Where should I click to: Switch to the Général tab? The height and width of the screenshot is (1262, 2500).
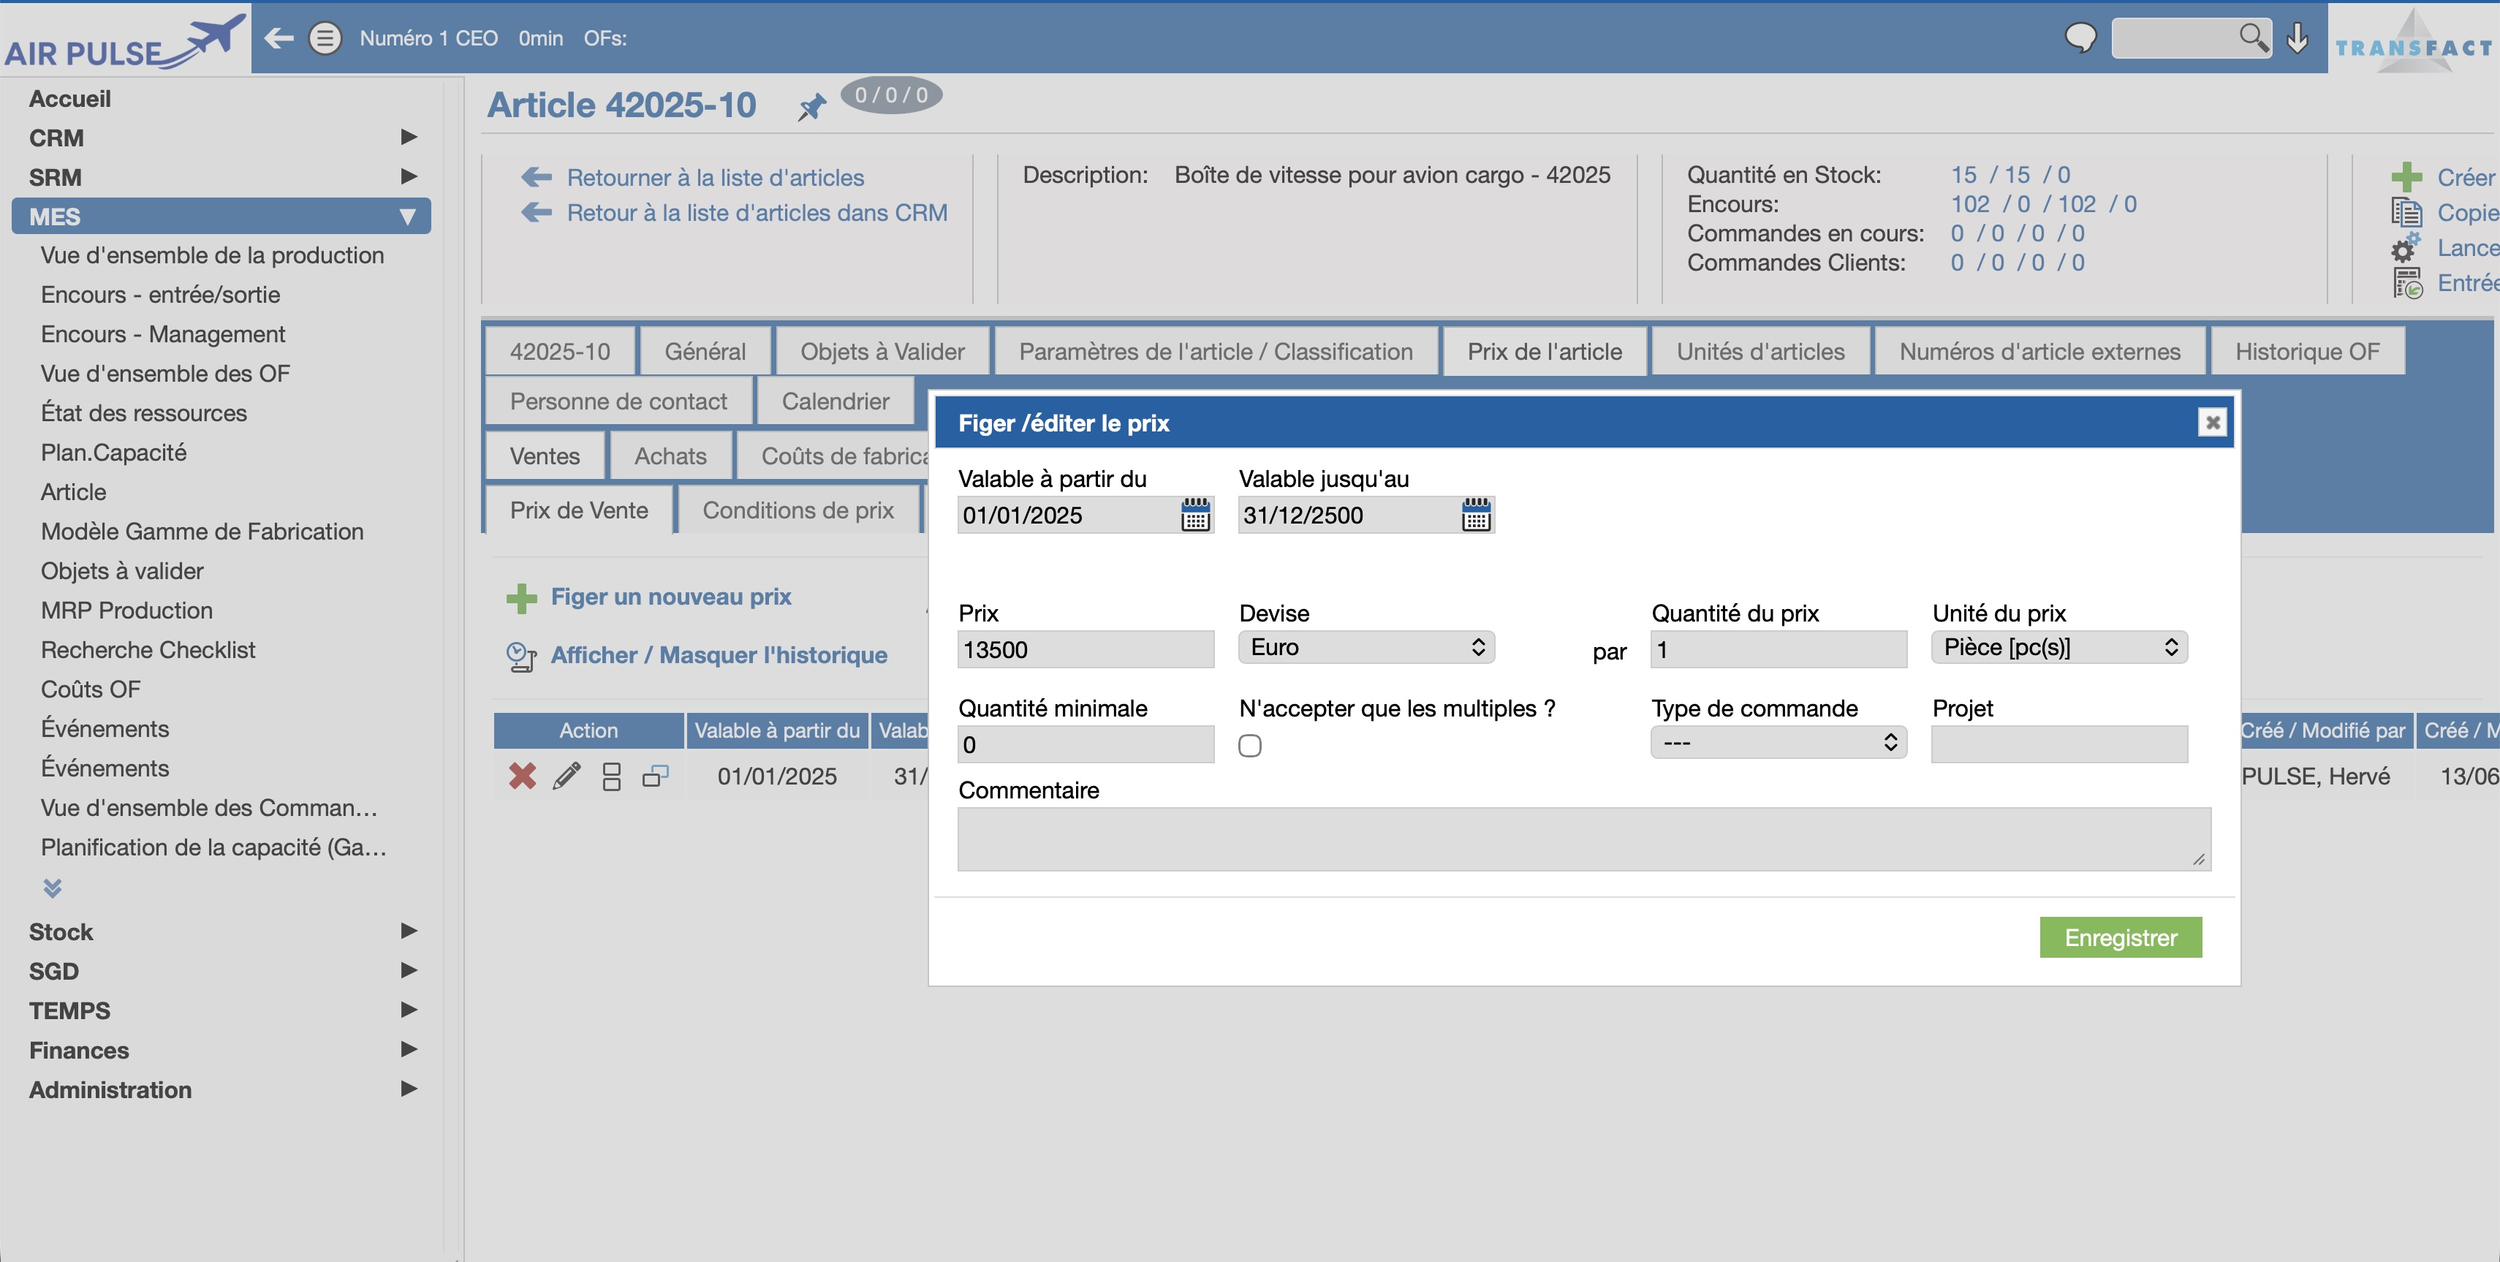(x=705, y=352)
